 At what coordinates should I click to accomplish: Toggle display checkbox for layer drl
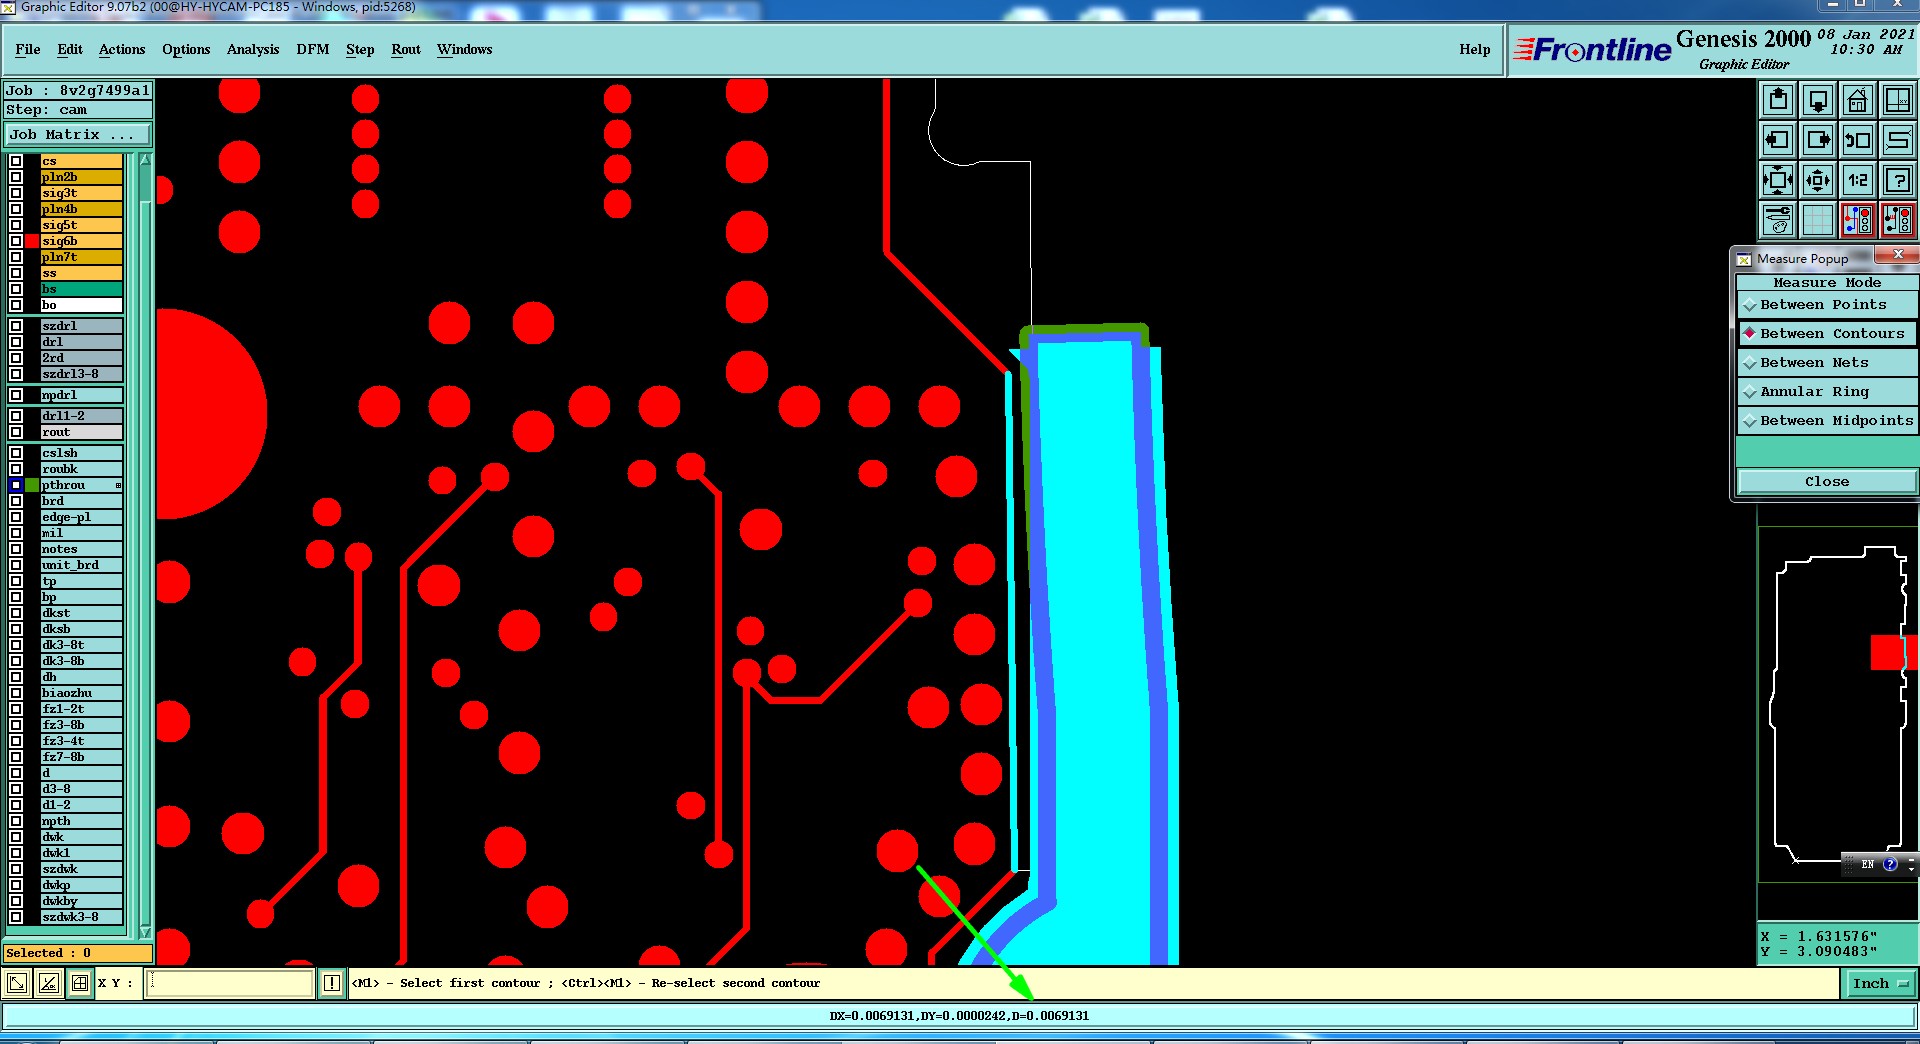coord(16,342)
